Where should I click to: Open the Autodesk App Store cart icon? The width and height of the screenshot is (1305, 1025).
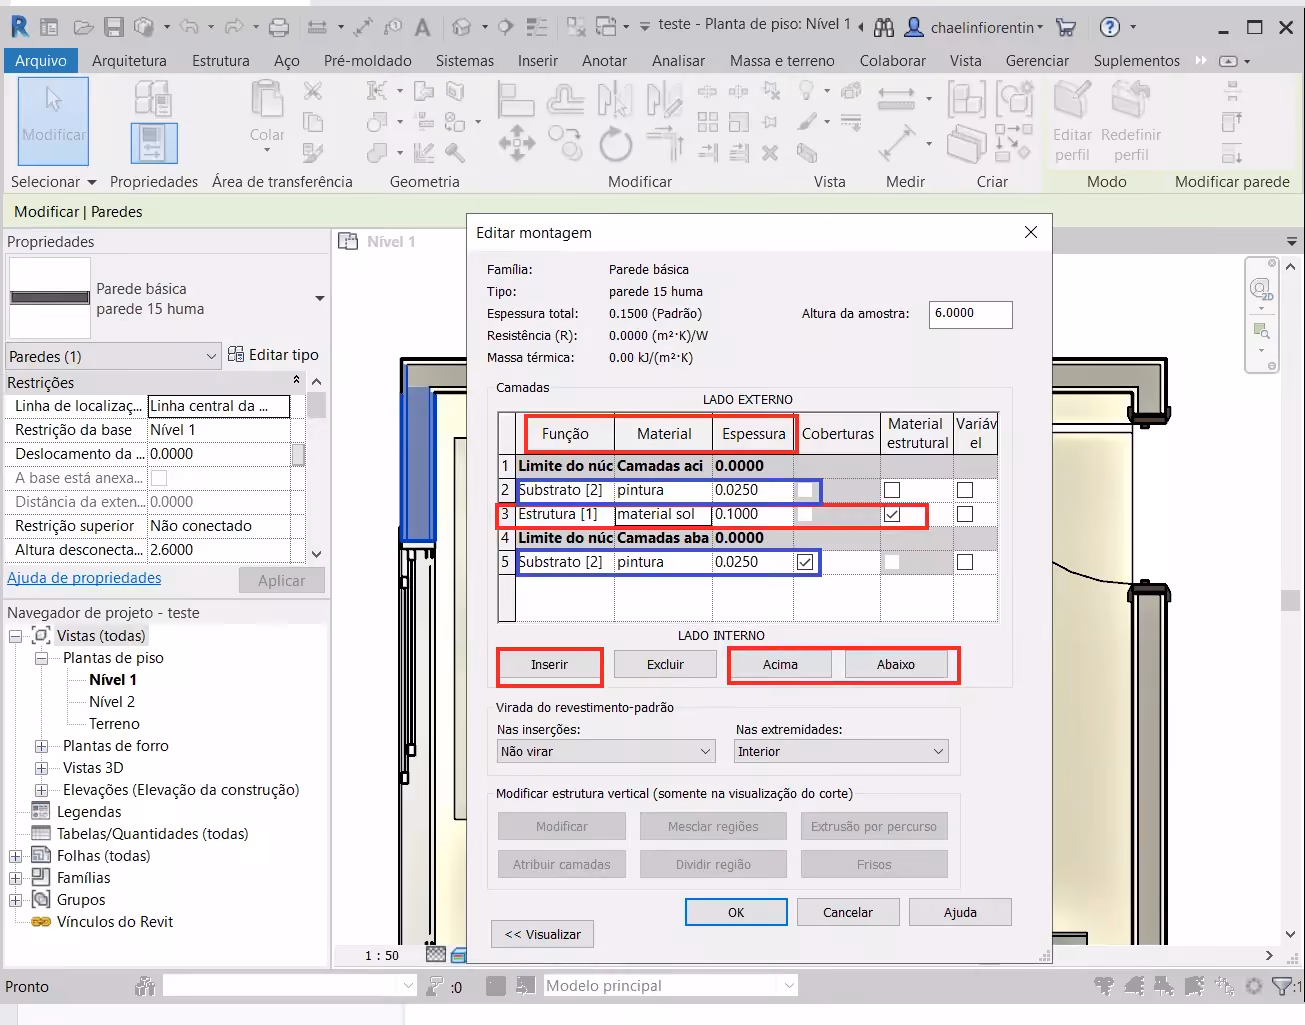tap(1066, 27)
